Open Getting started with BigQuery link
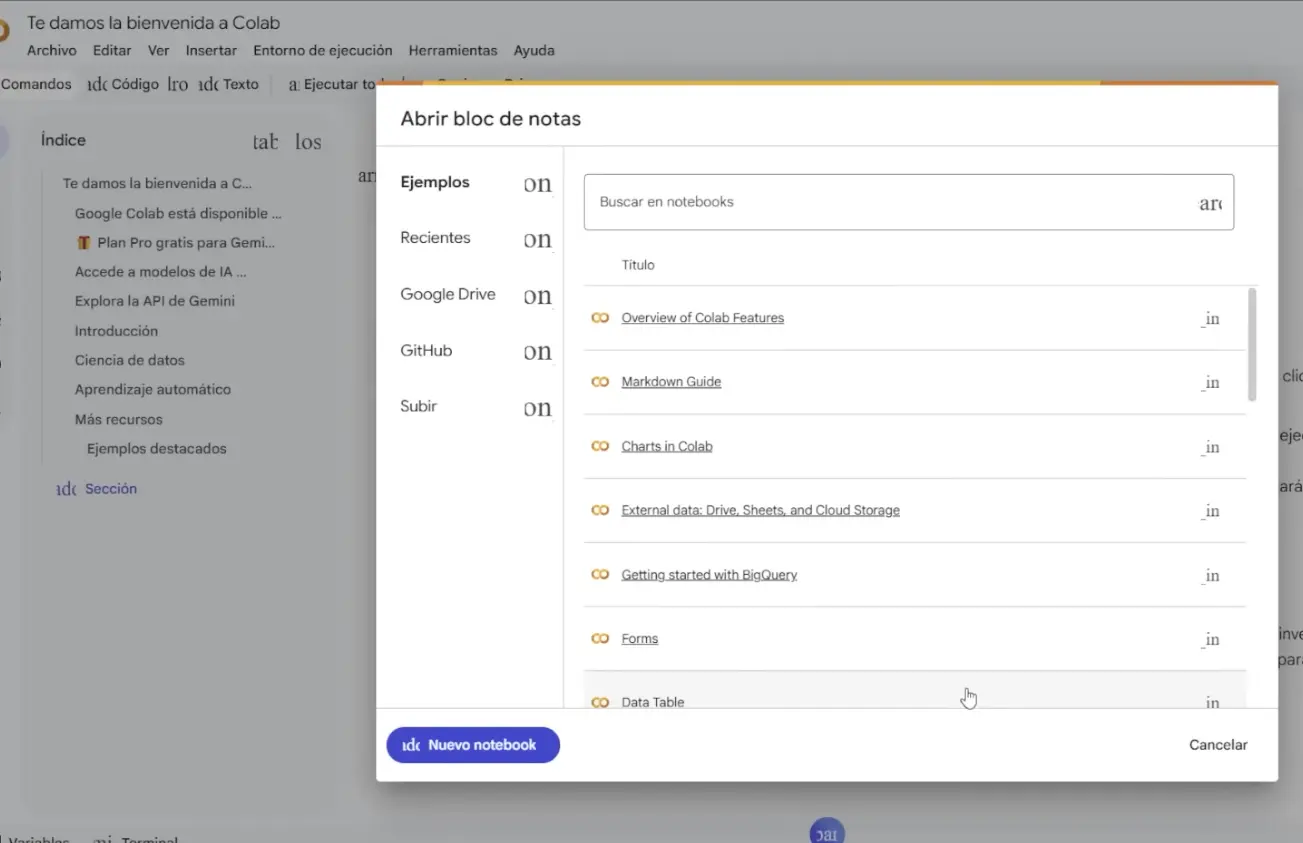This screenshot has height=843, width=1303. tap(709, 575)
